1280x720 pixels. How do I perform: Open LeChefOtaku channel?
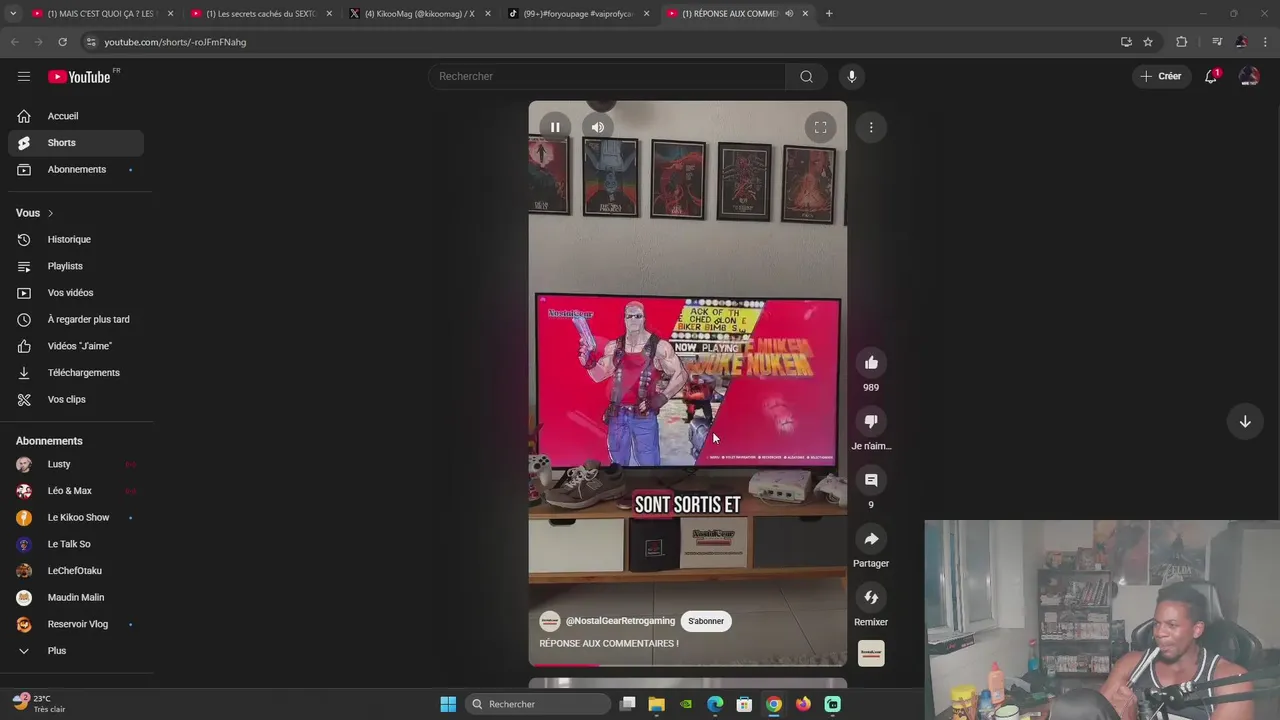coord(76,571)
